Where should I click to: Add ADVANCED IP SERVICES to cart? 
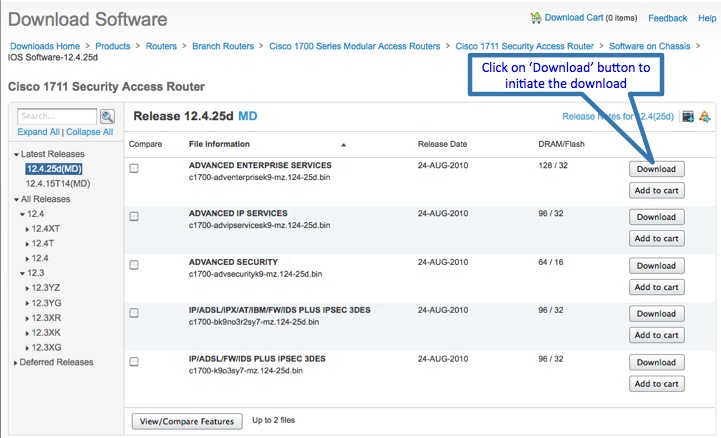[657, 239]
